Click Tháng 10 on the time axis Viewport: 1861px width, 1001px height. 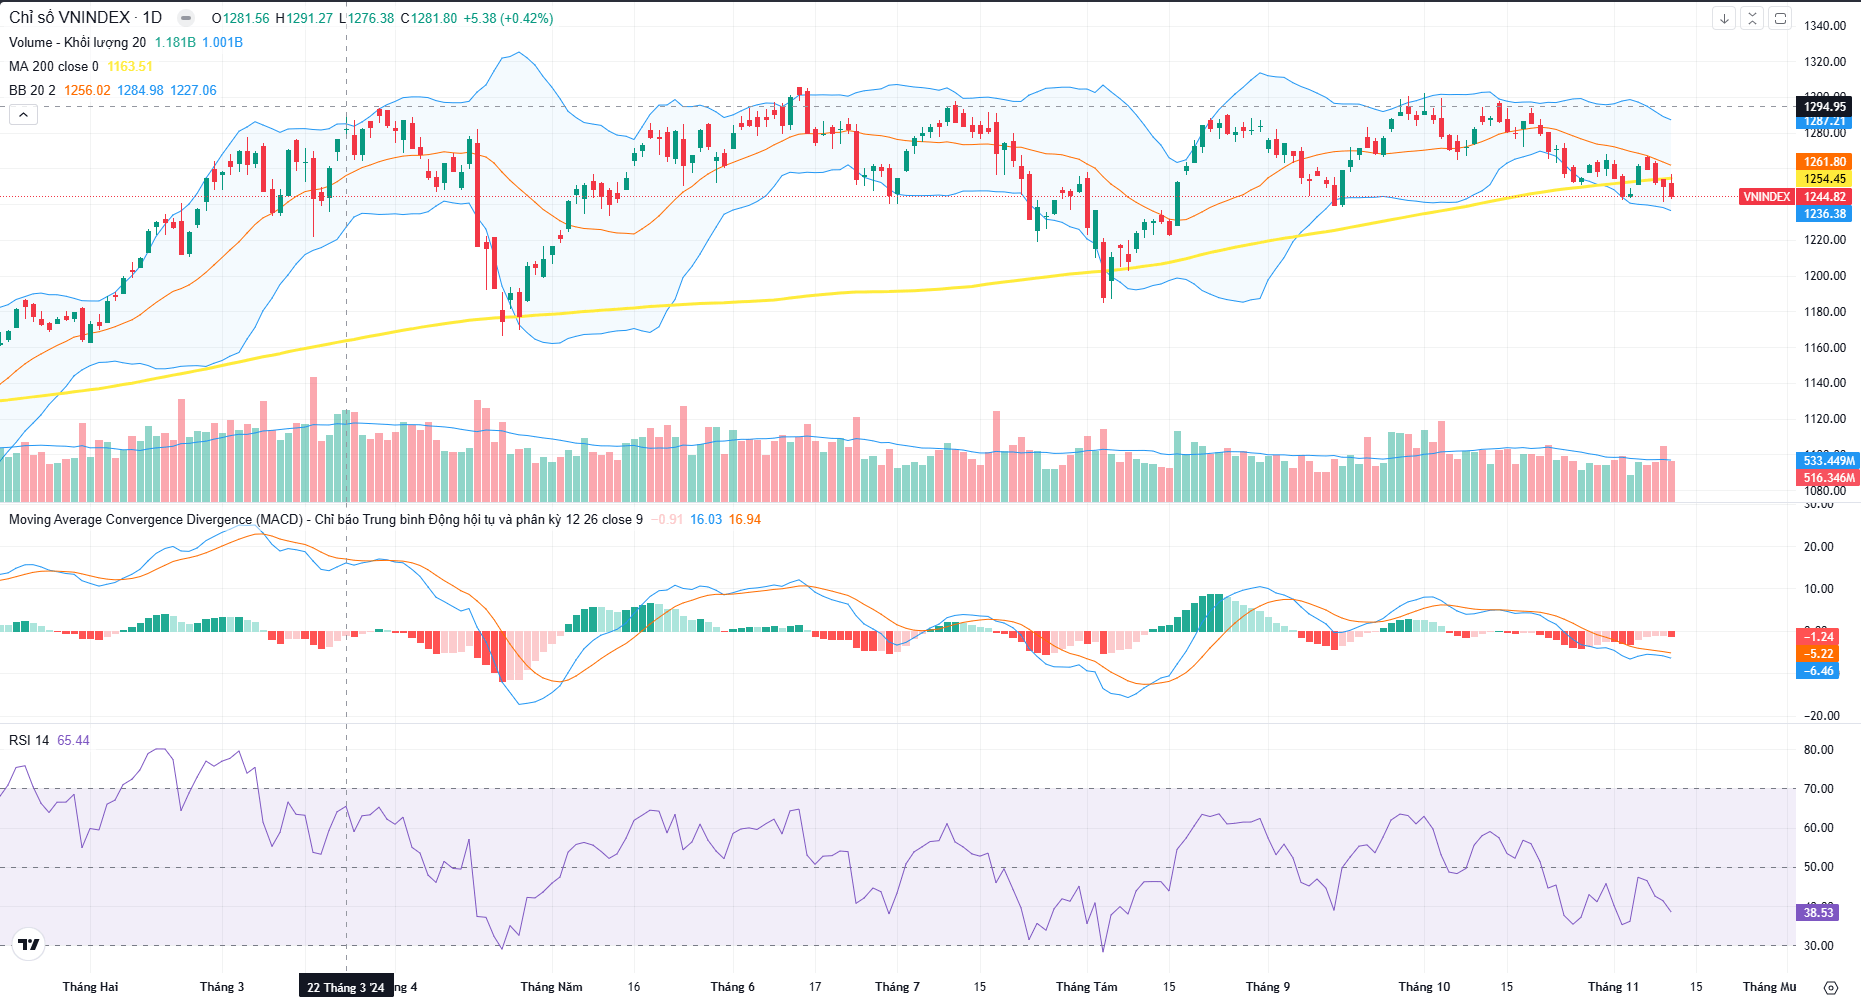(x=1424, y=987)
